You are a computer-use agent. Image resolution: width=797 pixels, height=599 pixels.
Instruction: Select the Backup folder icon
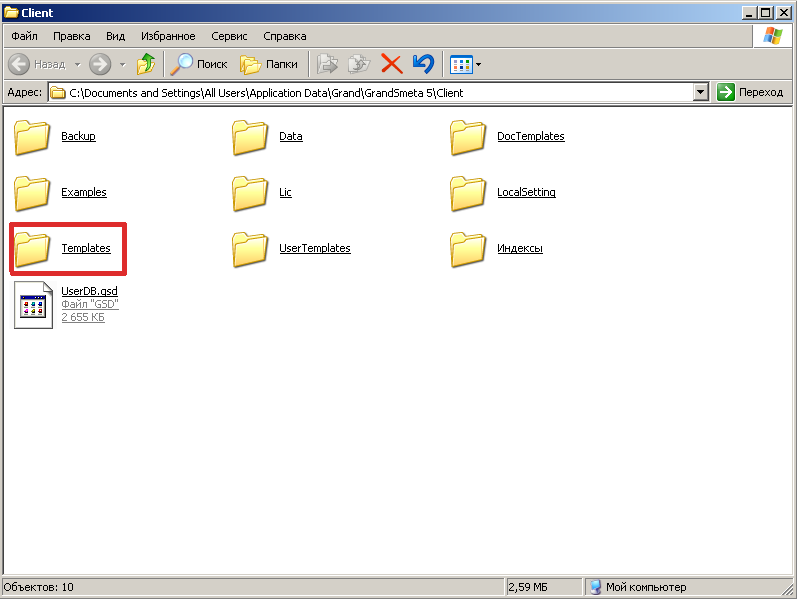coord(32,137)
